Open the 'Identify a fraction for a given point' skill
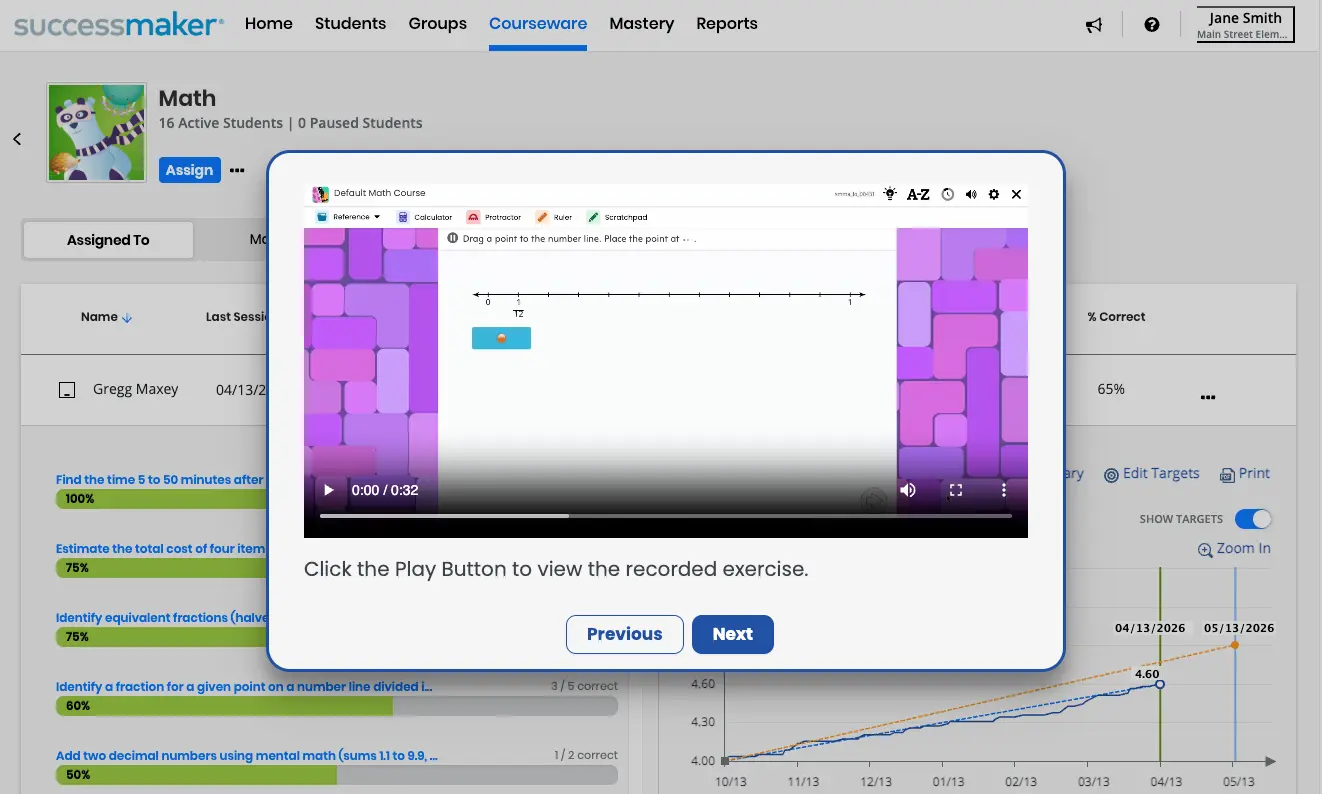The height and width of the screenshot is (794, 1322). (245, 687)
